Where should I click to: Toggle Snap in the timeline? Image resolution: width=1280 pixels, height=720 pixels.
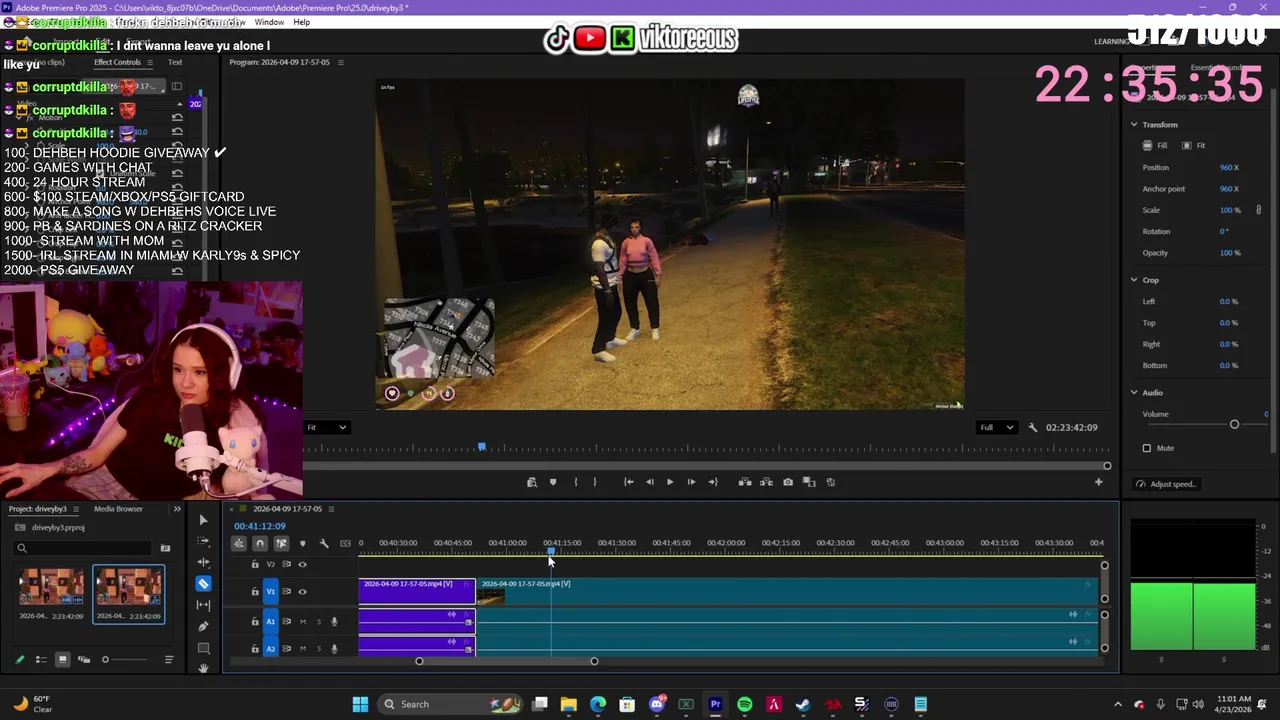coord(260,543)
